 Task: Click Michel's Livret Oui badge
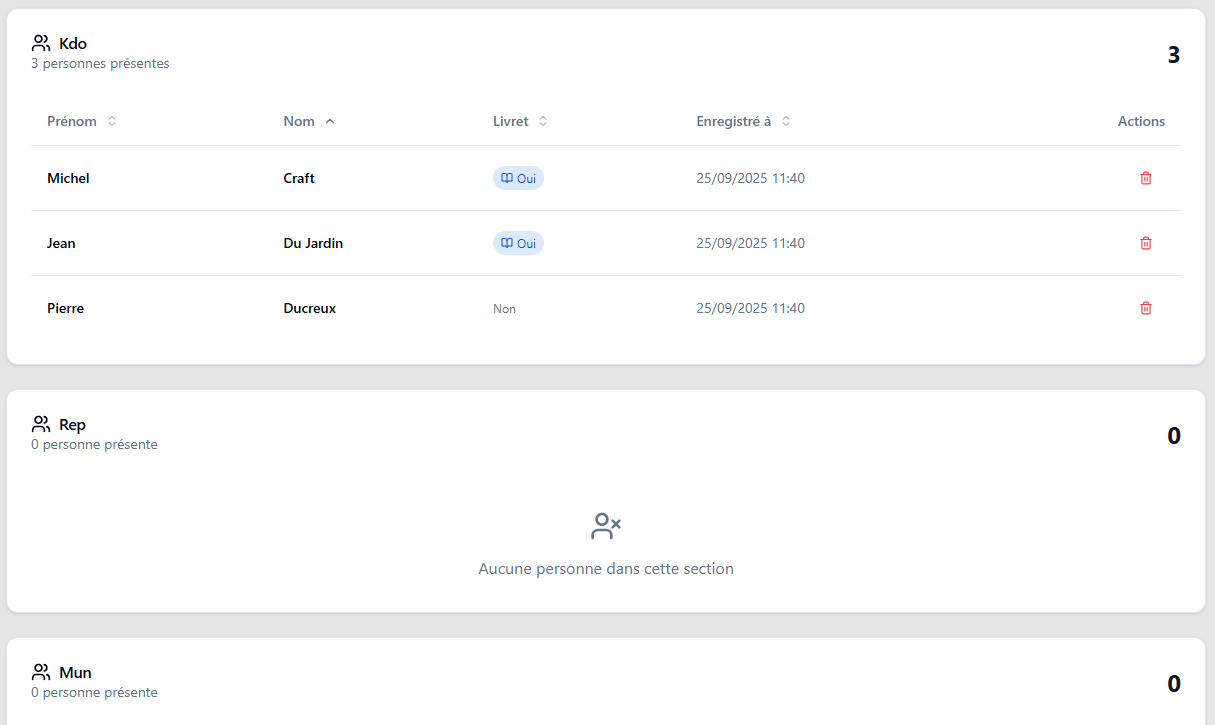518,178
